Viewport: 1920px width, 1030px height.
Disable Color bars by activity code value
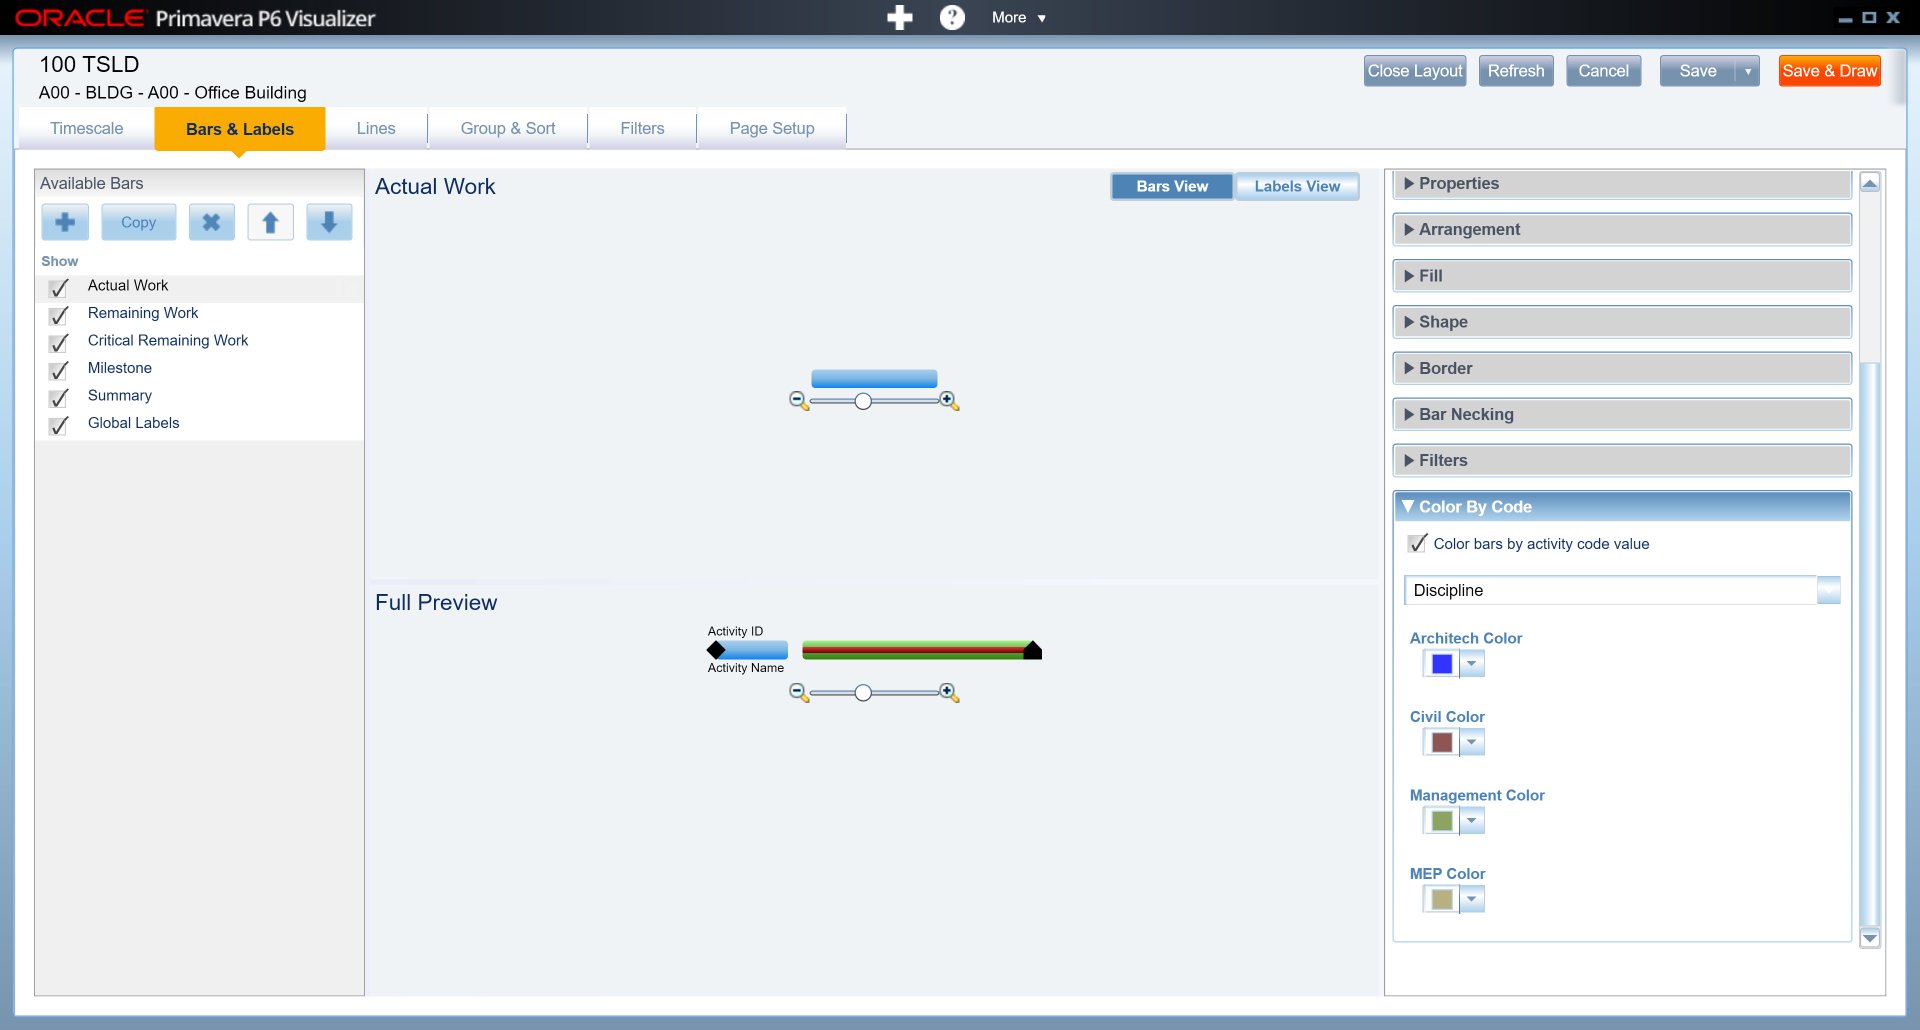tap(1417, 544)
